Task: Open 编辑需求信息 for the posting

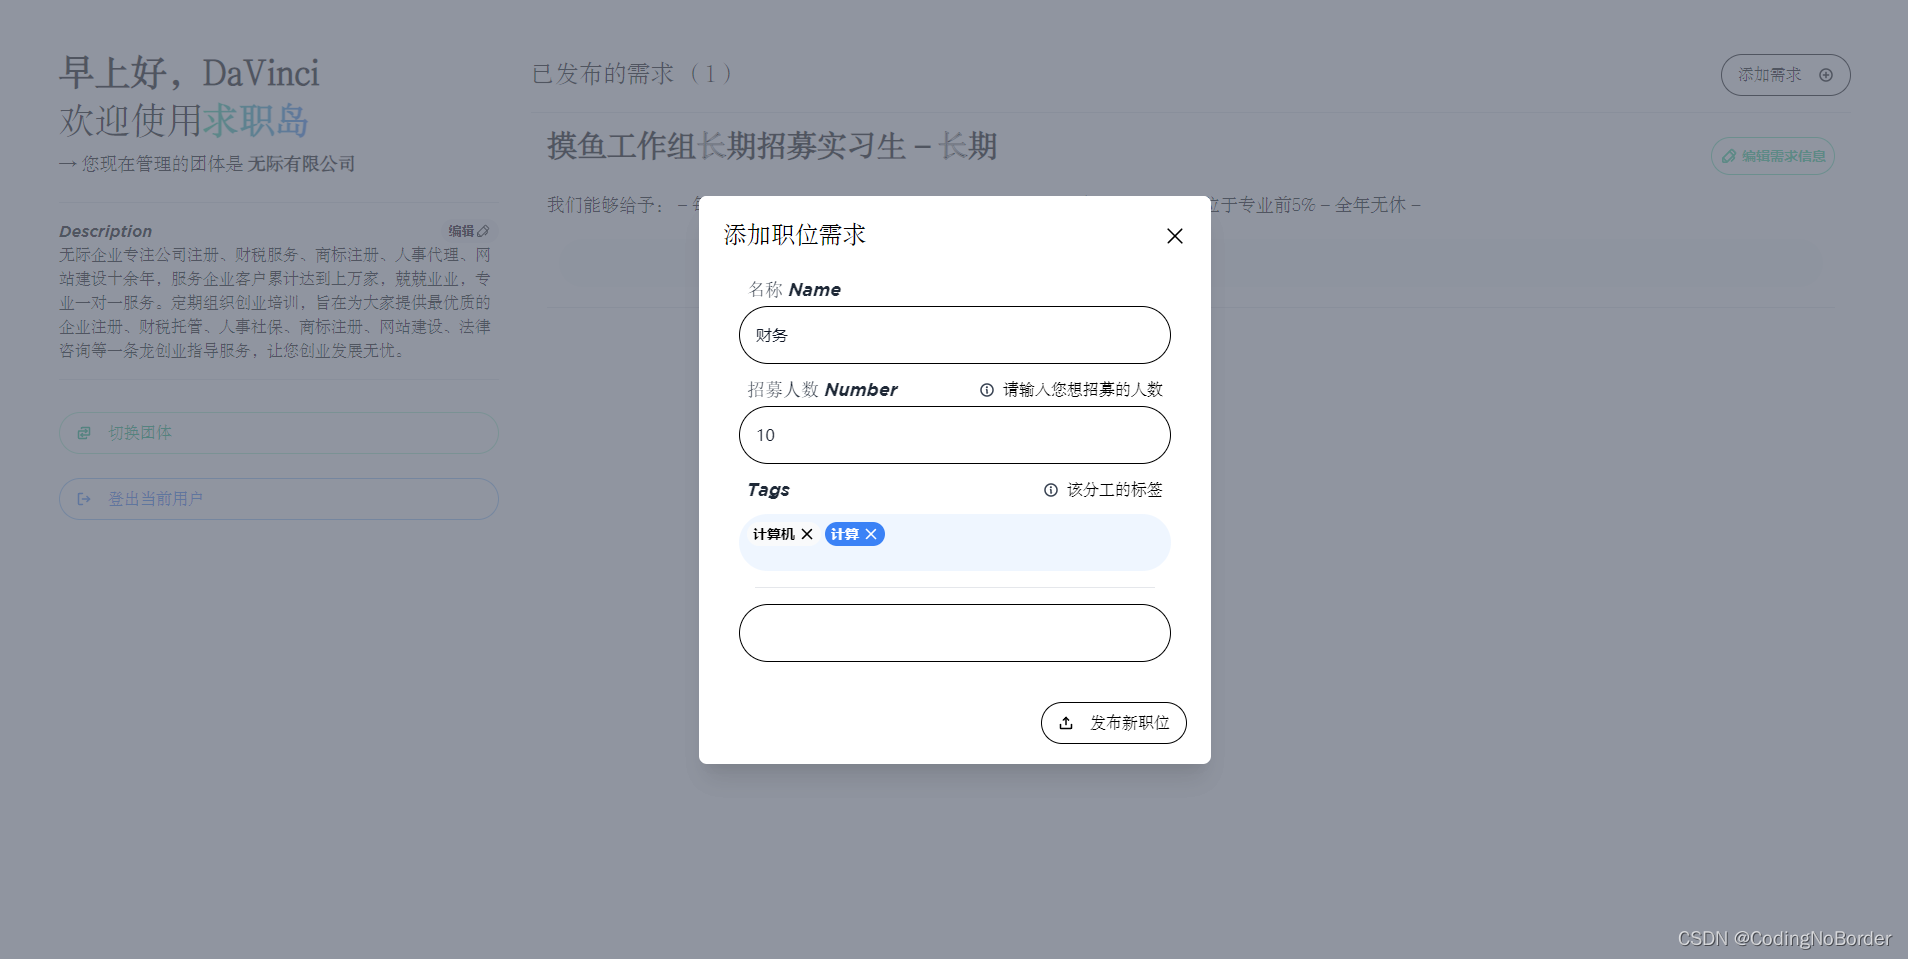Action: (x=1773, y=156)
